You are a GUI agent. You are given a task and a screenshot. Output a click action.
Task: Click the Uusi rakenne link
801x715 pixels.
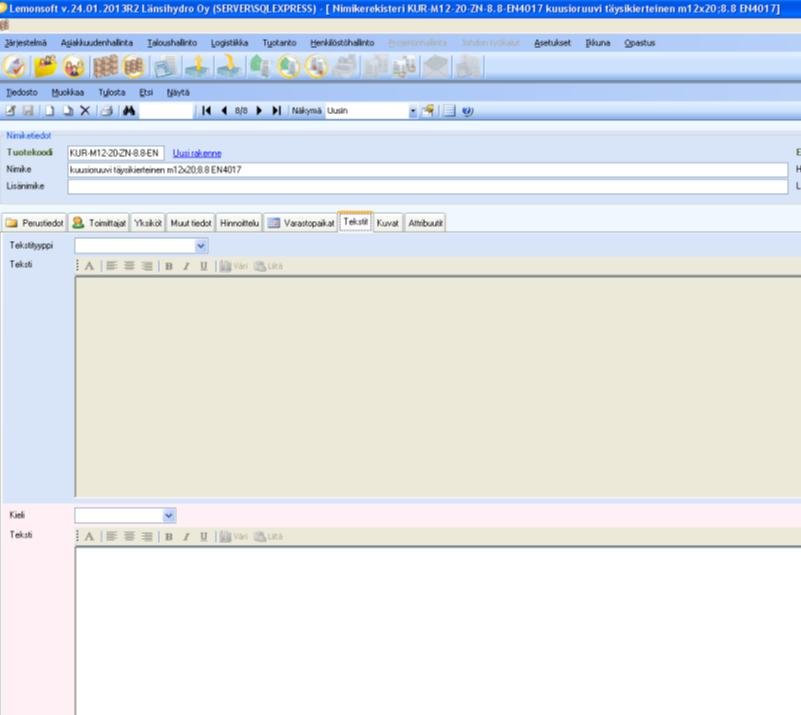(197, 153)
